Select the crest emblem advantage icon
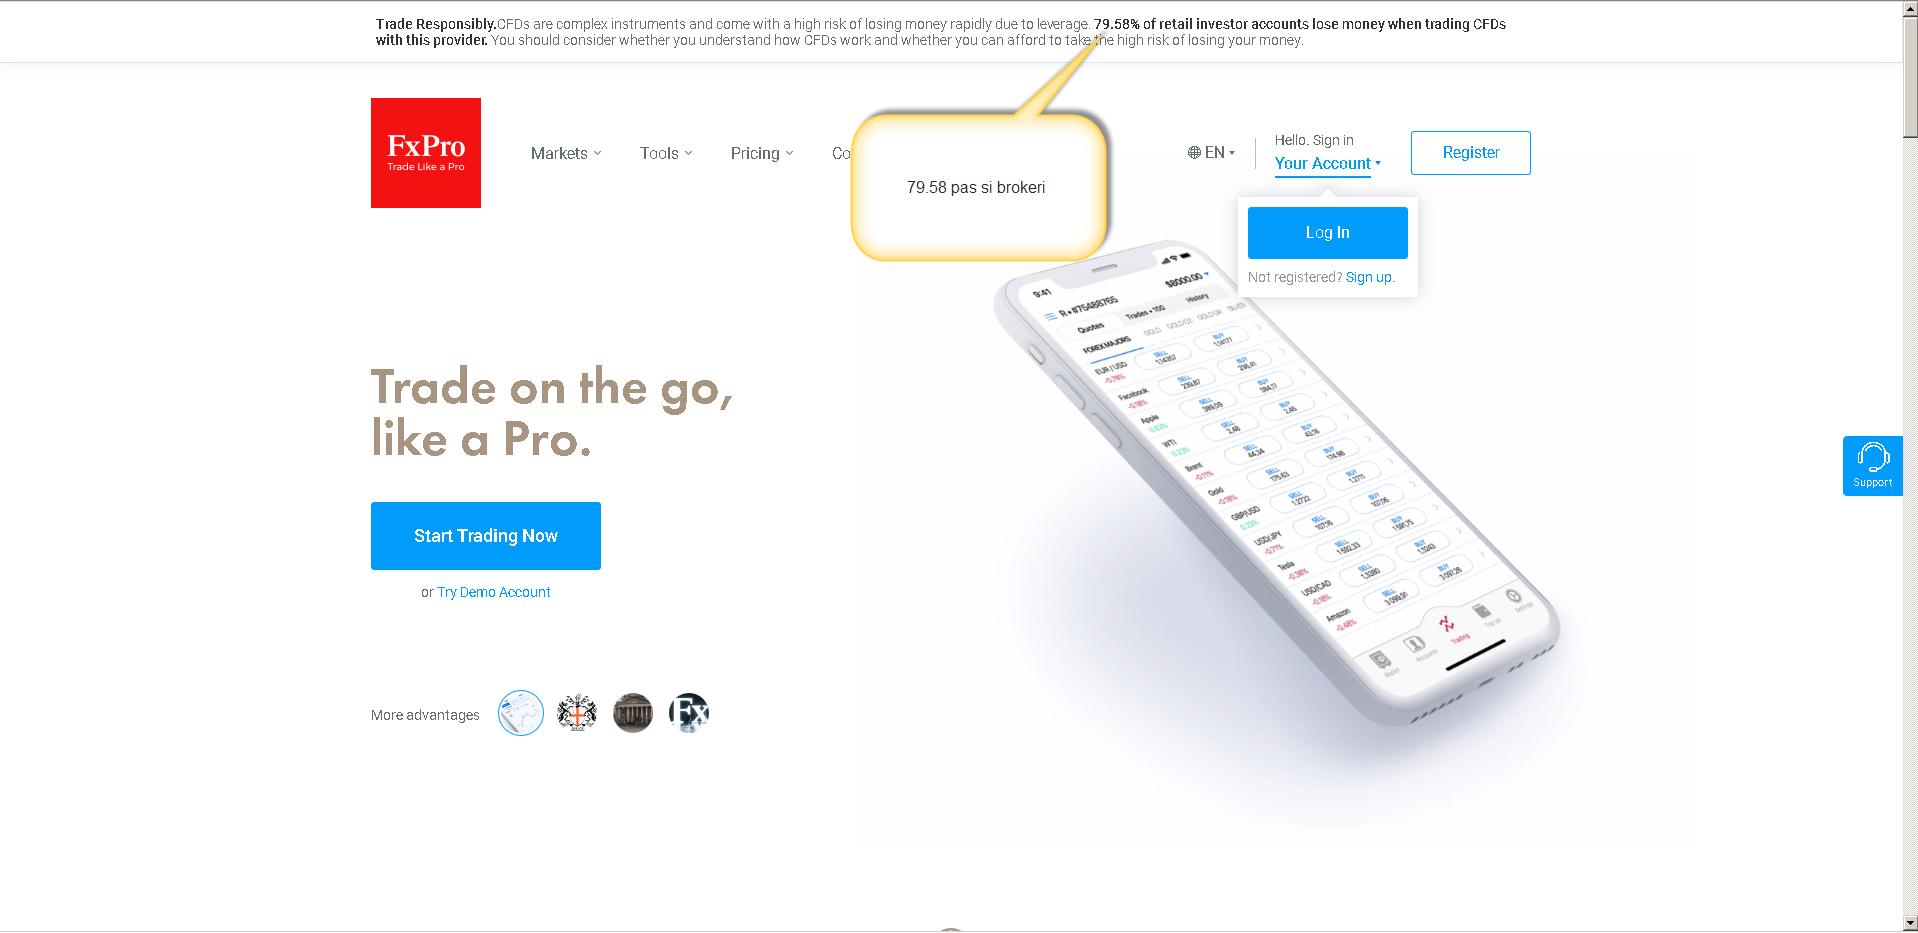 tap(577, 713)
